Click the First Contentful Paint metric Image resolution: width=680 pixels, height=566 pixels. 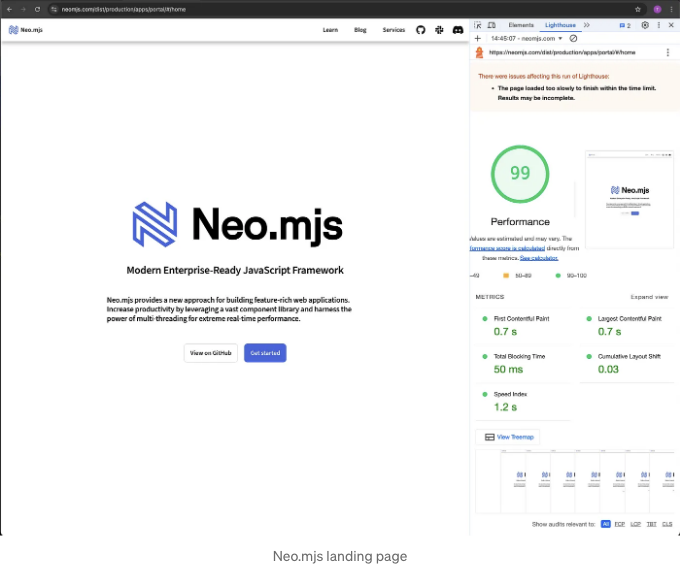pos(523,326)
